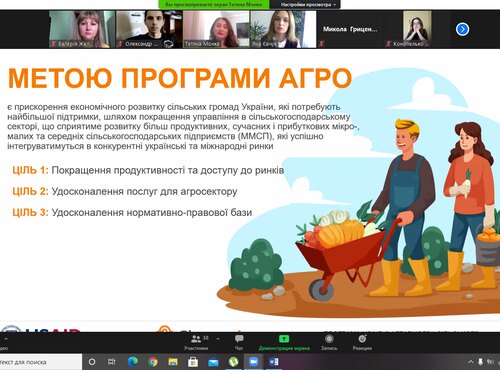Switch to Zoom in the taskbar
The image size is (500, 370).
point(254,362)
